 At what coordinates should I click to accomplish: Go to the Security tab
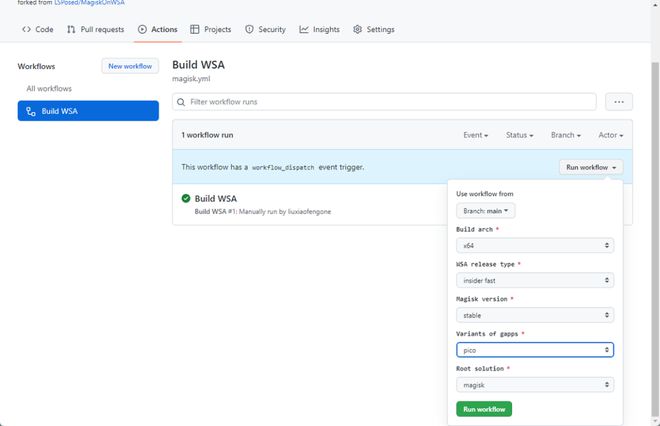[265, 30]
